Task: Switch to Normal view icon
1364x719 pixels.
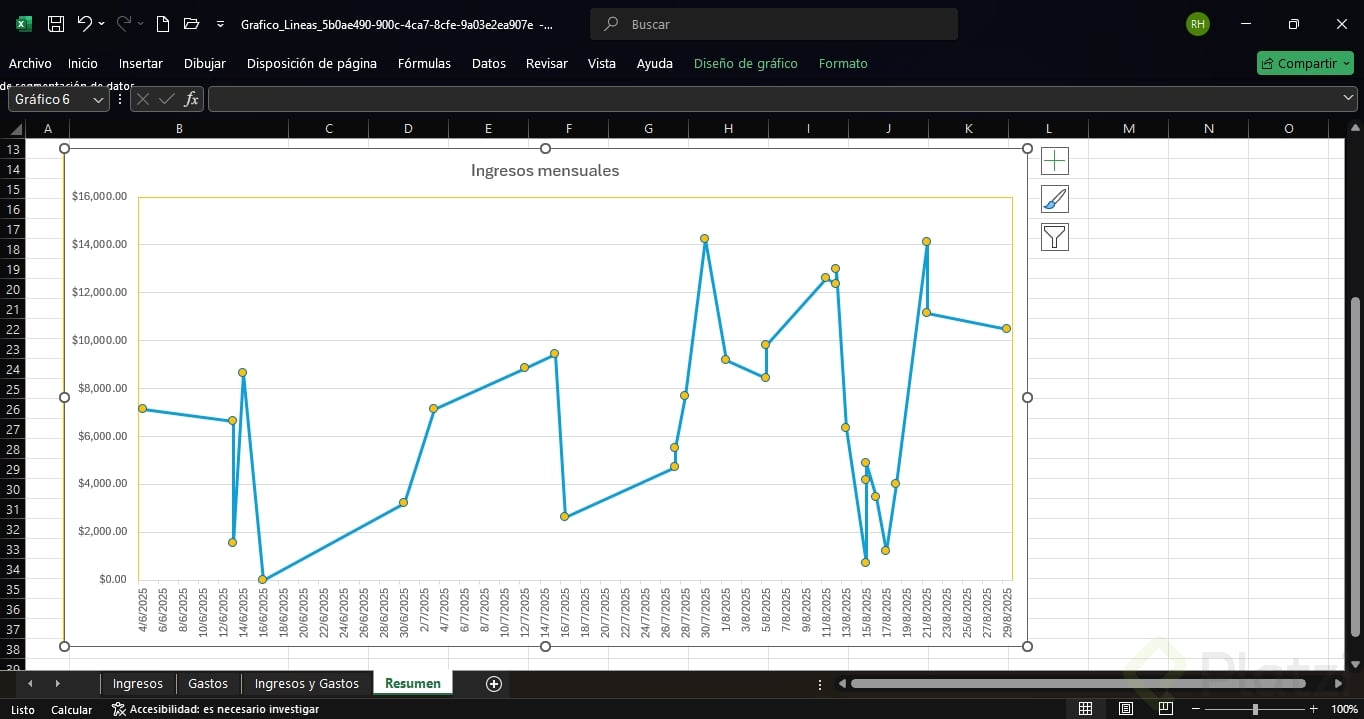Action: point(1085,709)
